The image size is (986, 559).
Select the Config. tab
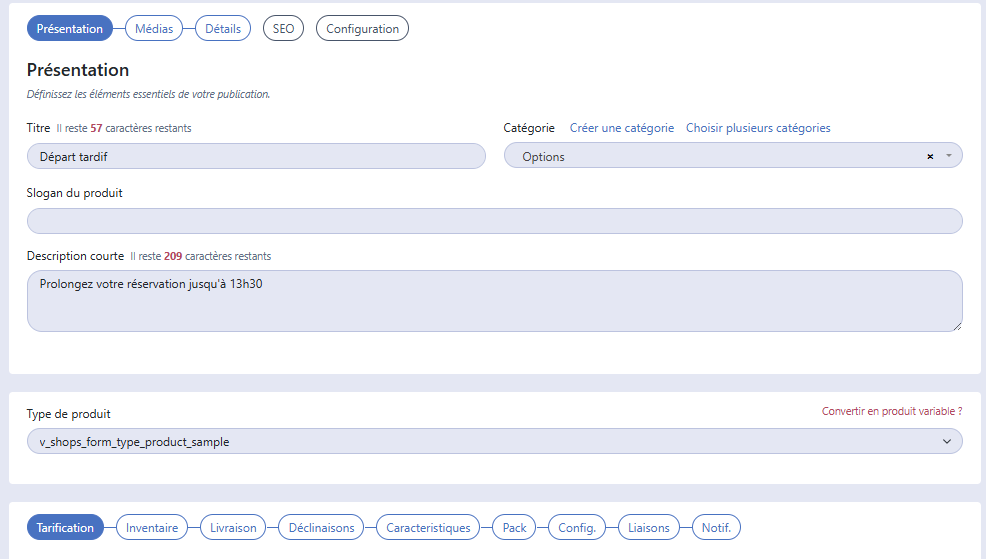click(x=577, y=528)
